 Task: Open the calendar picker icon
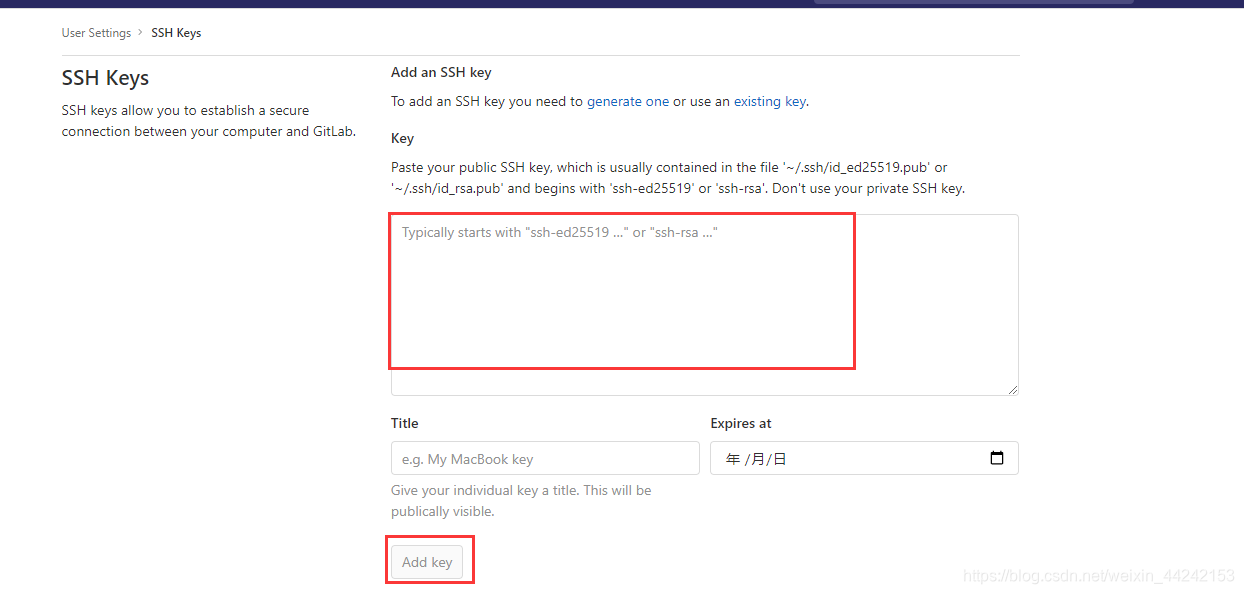pyautogui.click(x=996, y=458)
